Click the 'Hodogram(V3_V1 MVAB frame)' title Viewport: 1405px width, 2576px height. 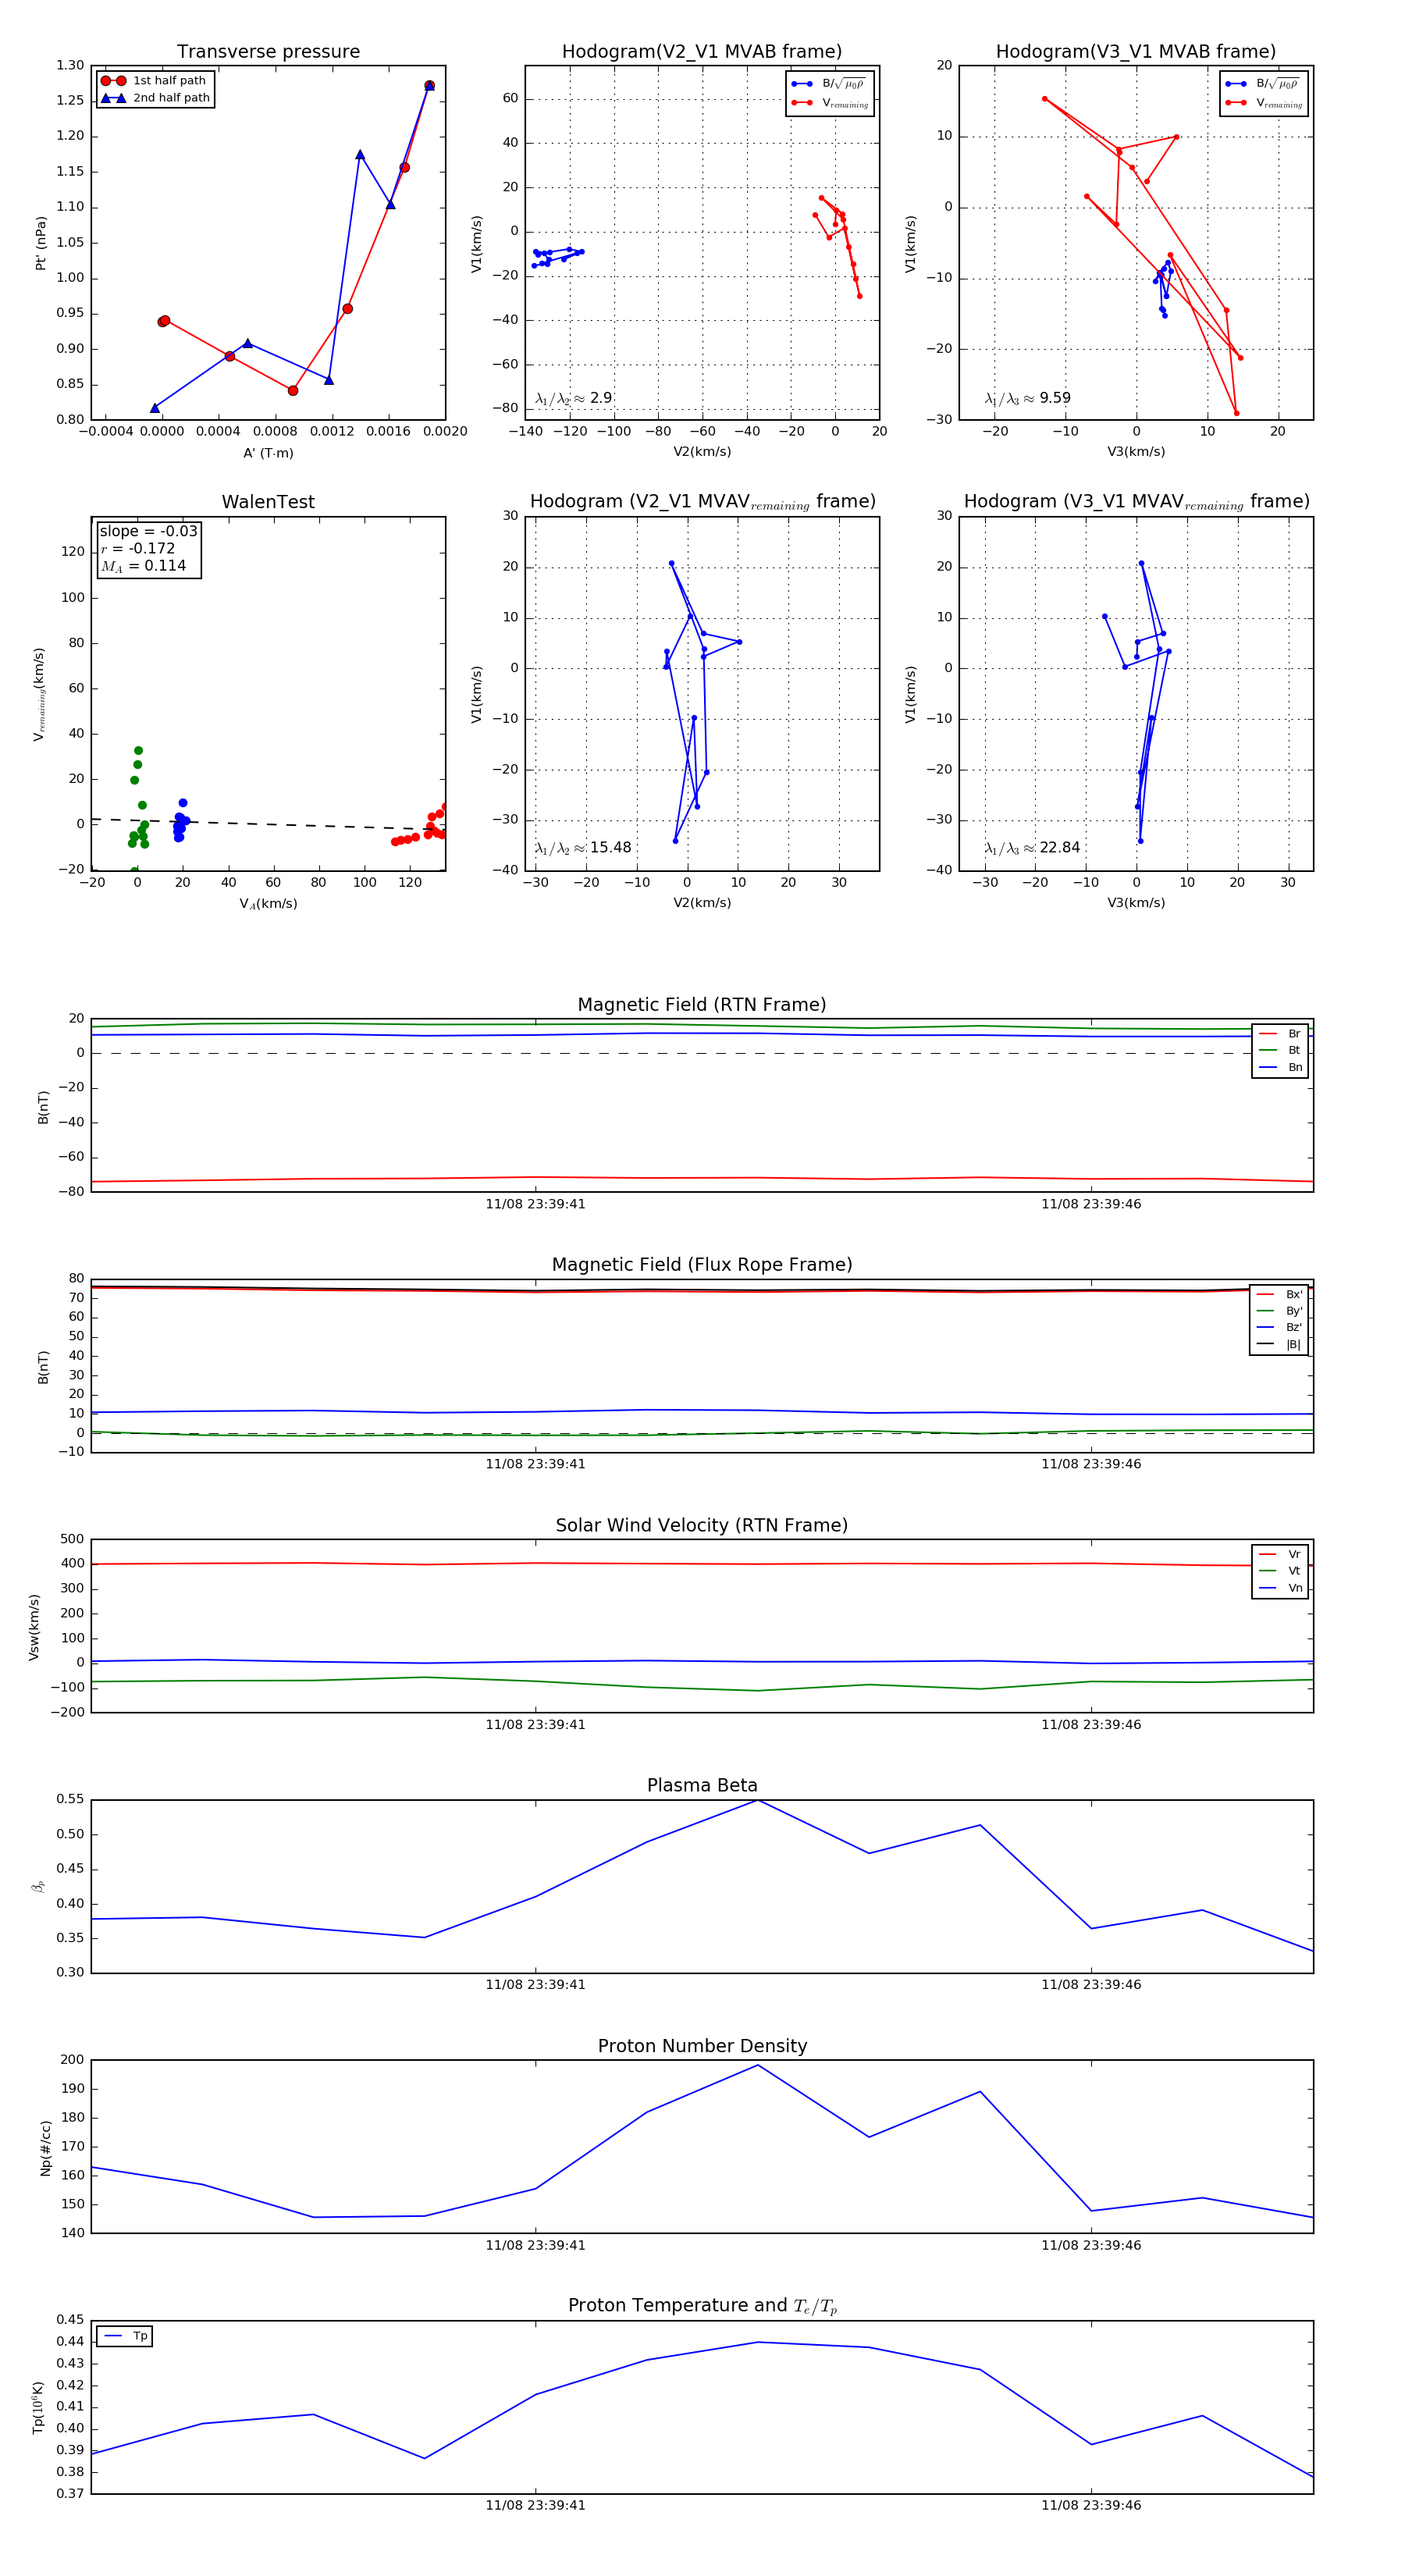pos(1136,52)
